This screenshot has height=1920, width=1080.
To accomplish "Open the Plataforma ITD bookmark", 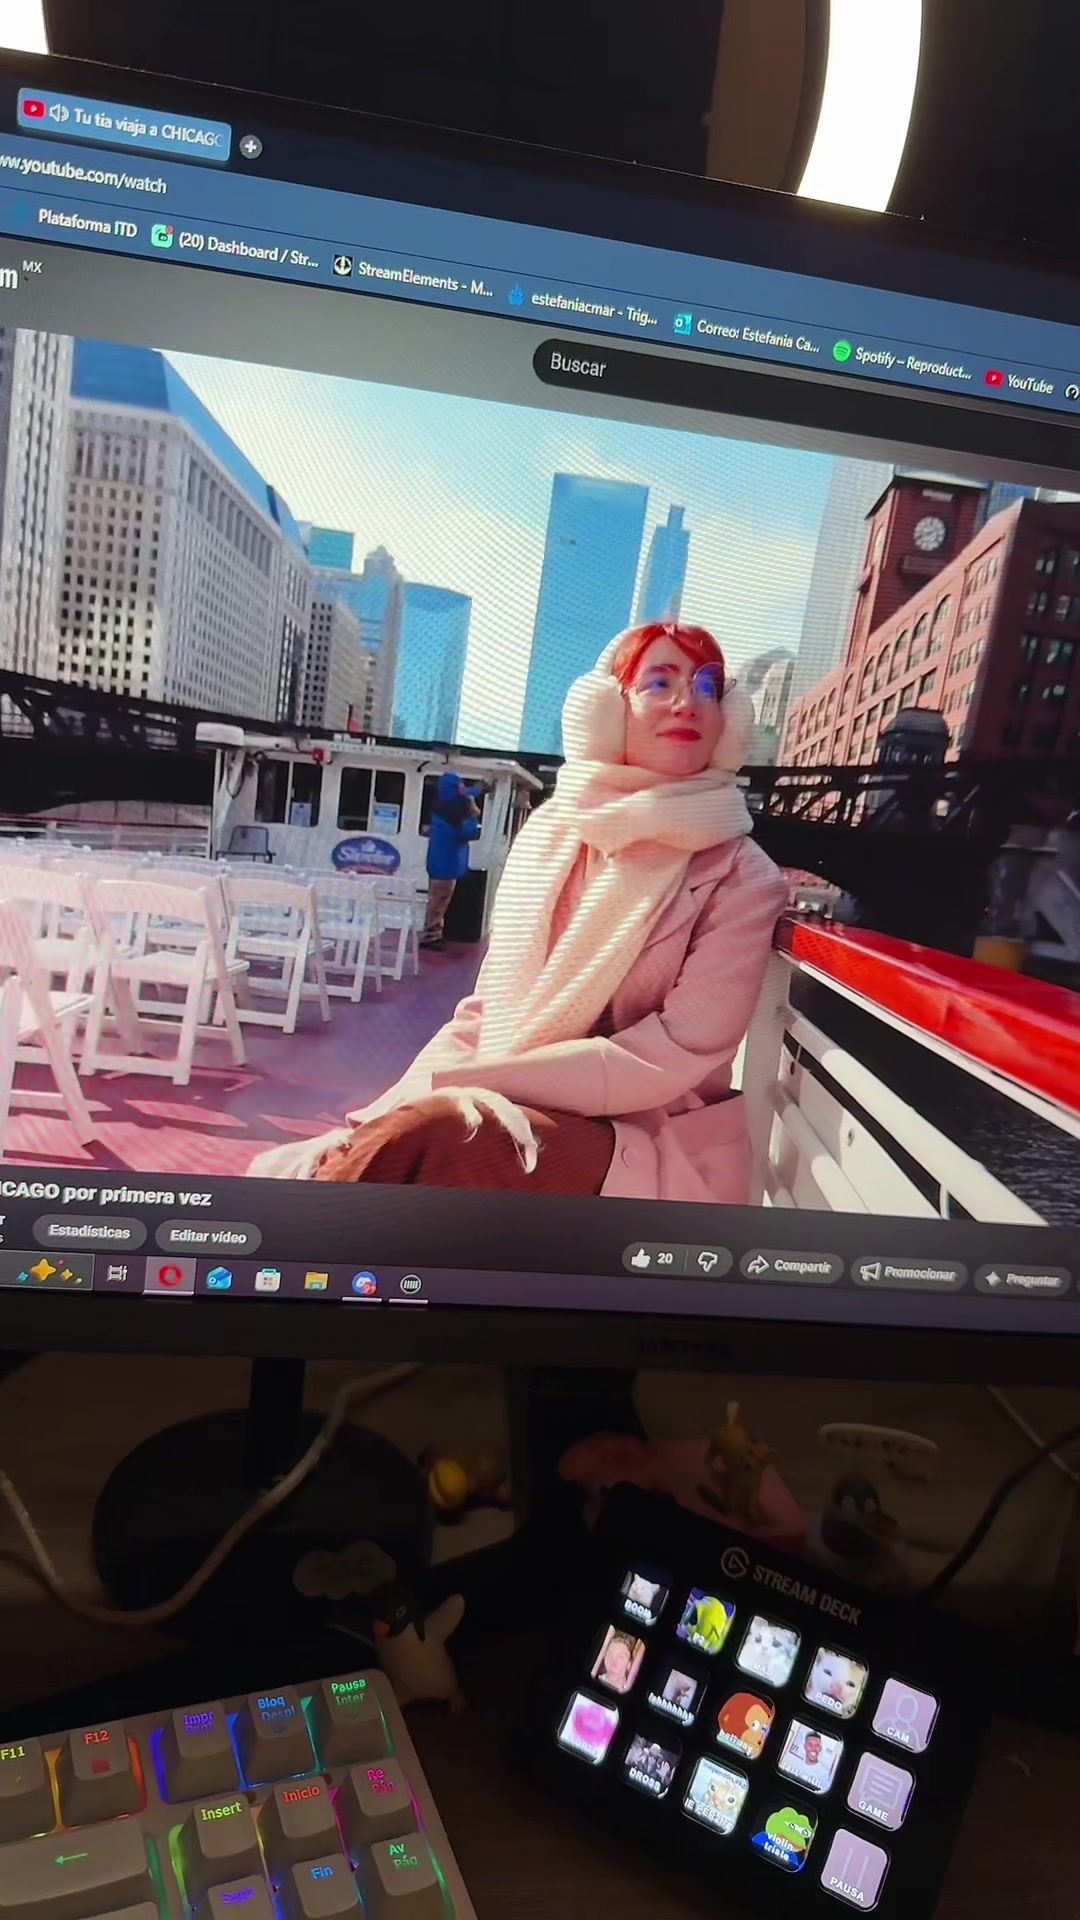I will (x=86, y=224).
